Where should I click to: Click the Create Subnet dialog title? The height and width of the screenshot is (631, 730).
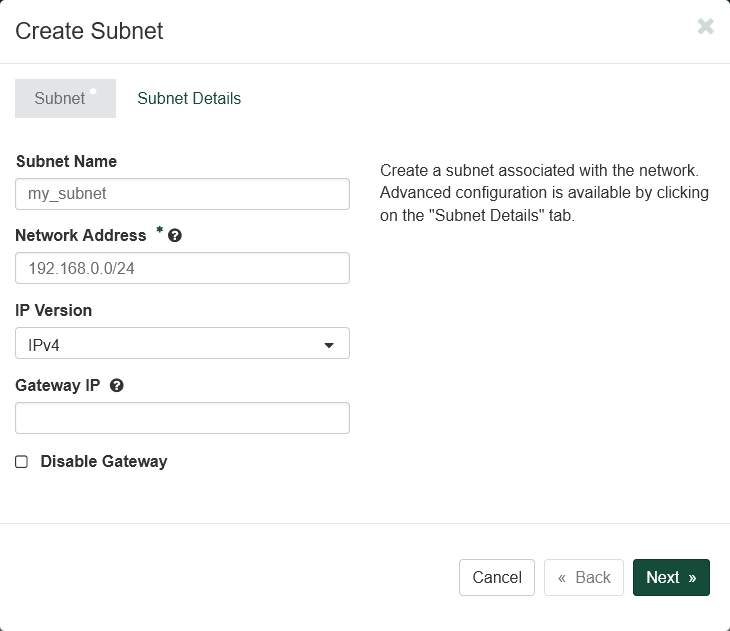(89, 31)
